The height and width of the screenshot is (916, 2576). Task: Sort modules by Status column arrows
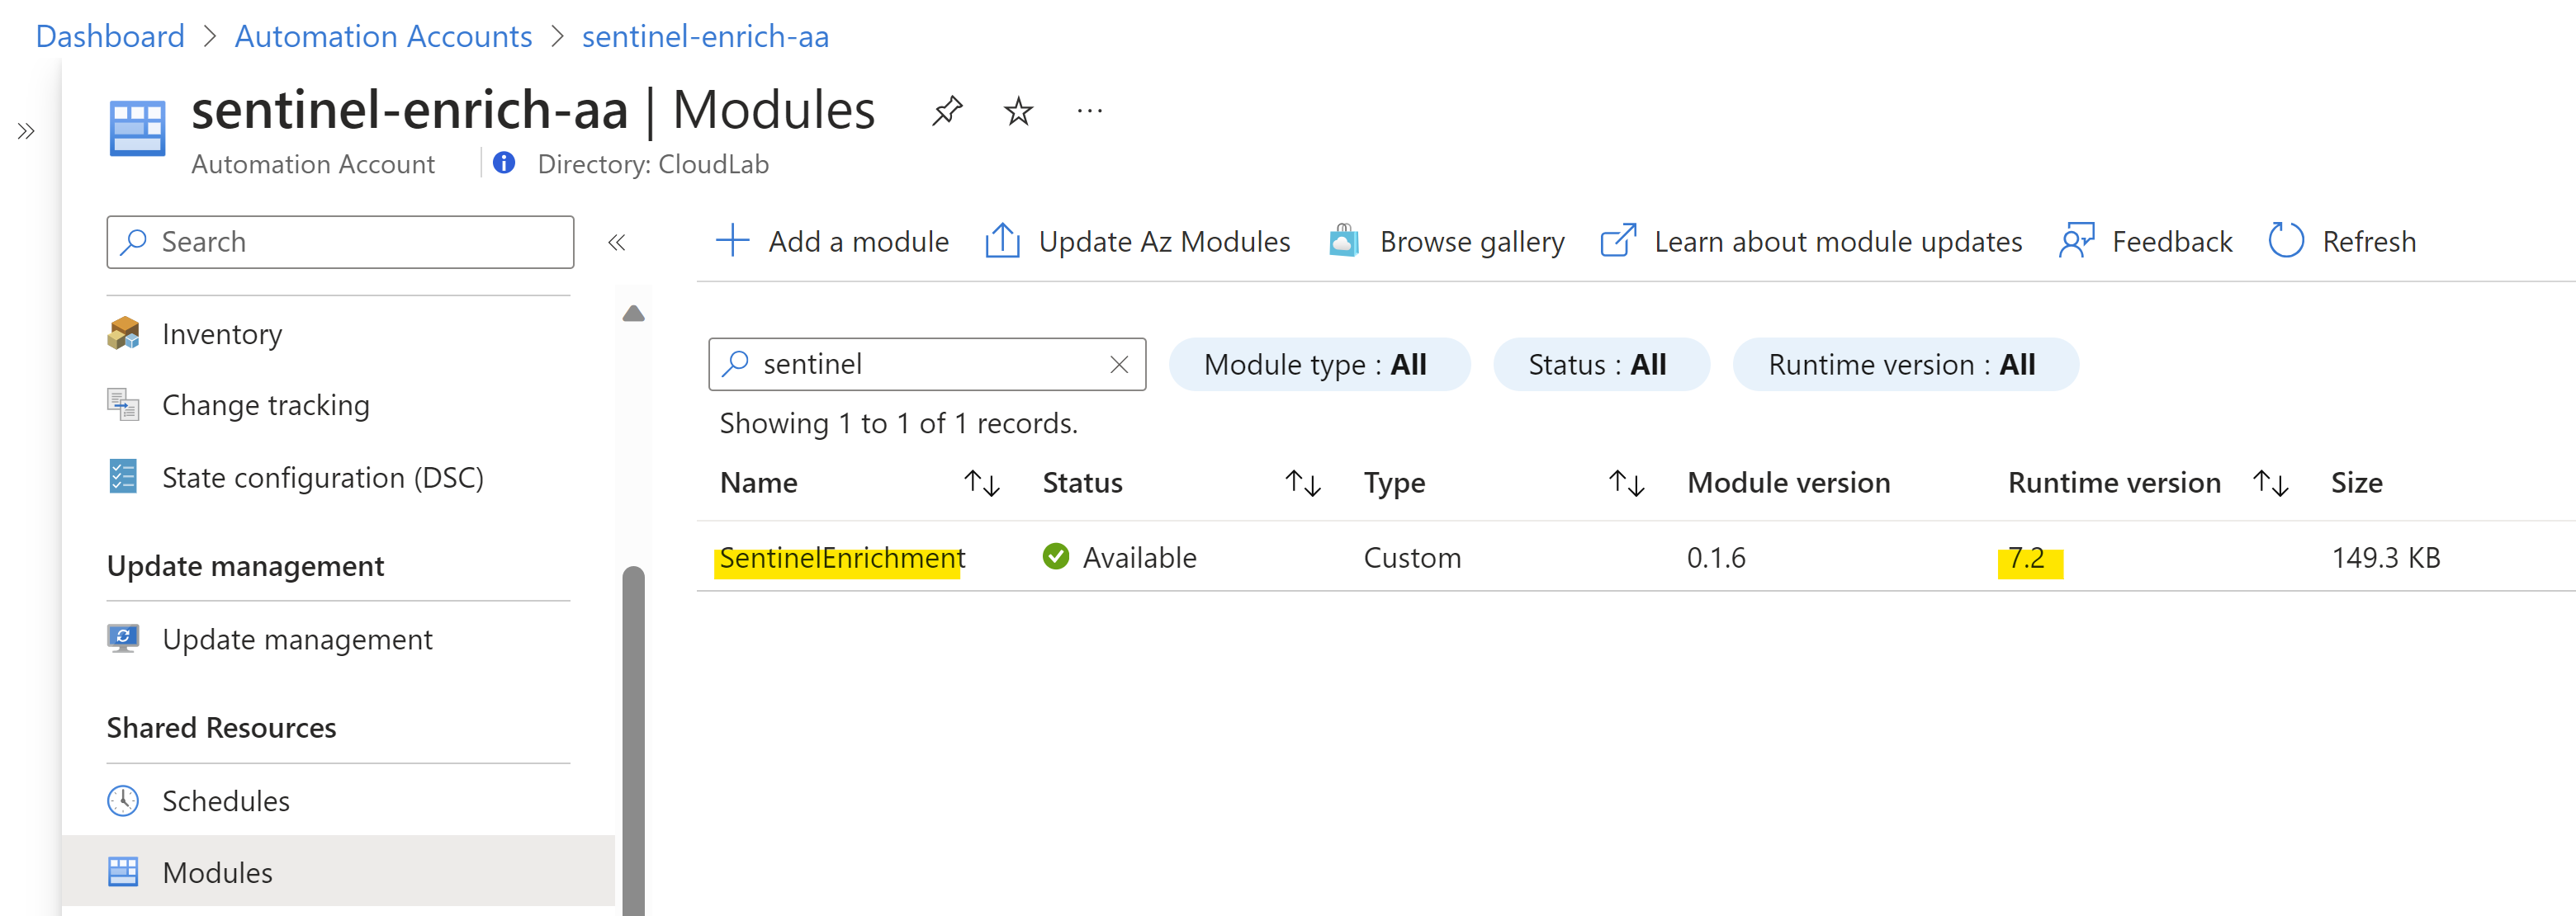click(x=1303, y=484)
